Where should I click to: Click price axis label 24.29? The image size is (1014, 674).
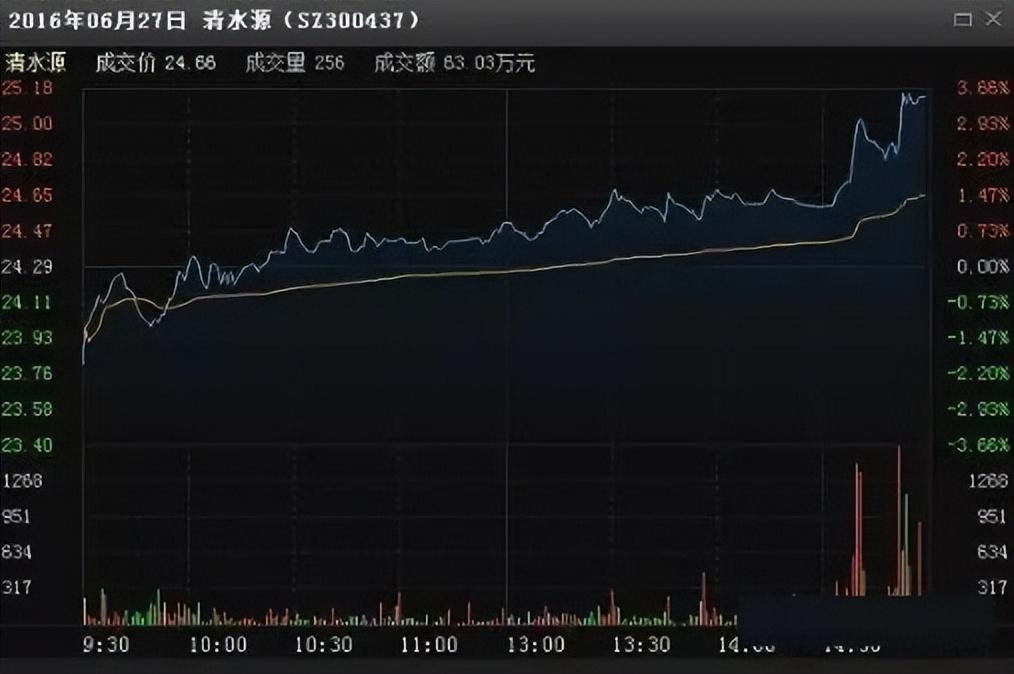click(x=27, y=266)
